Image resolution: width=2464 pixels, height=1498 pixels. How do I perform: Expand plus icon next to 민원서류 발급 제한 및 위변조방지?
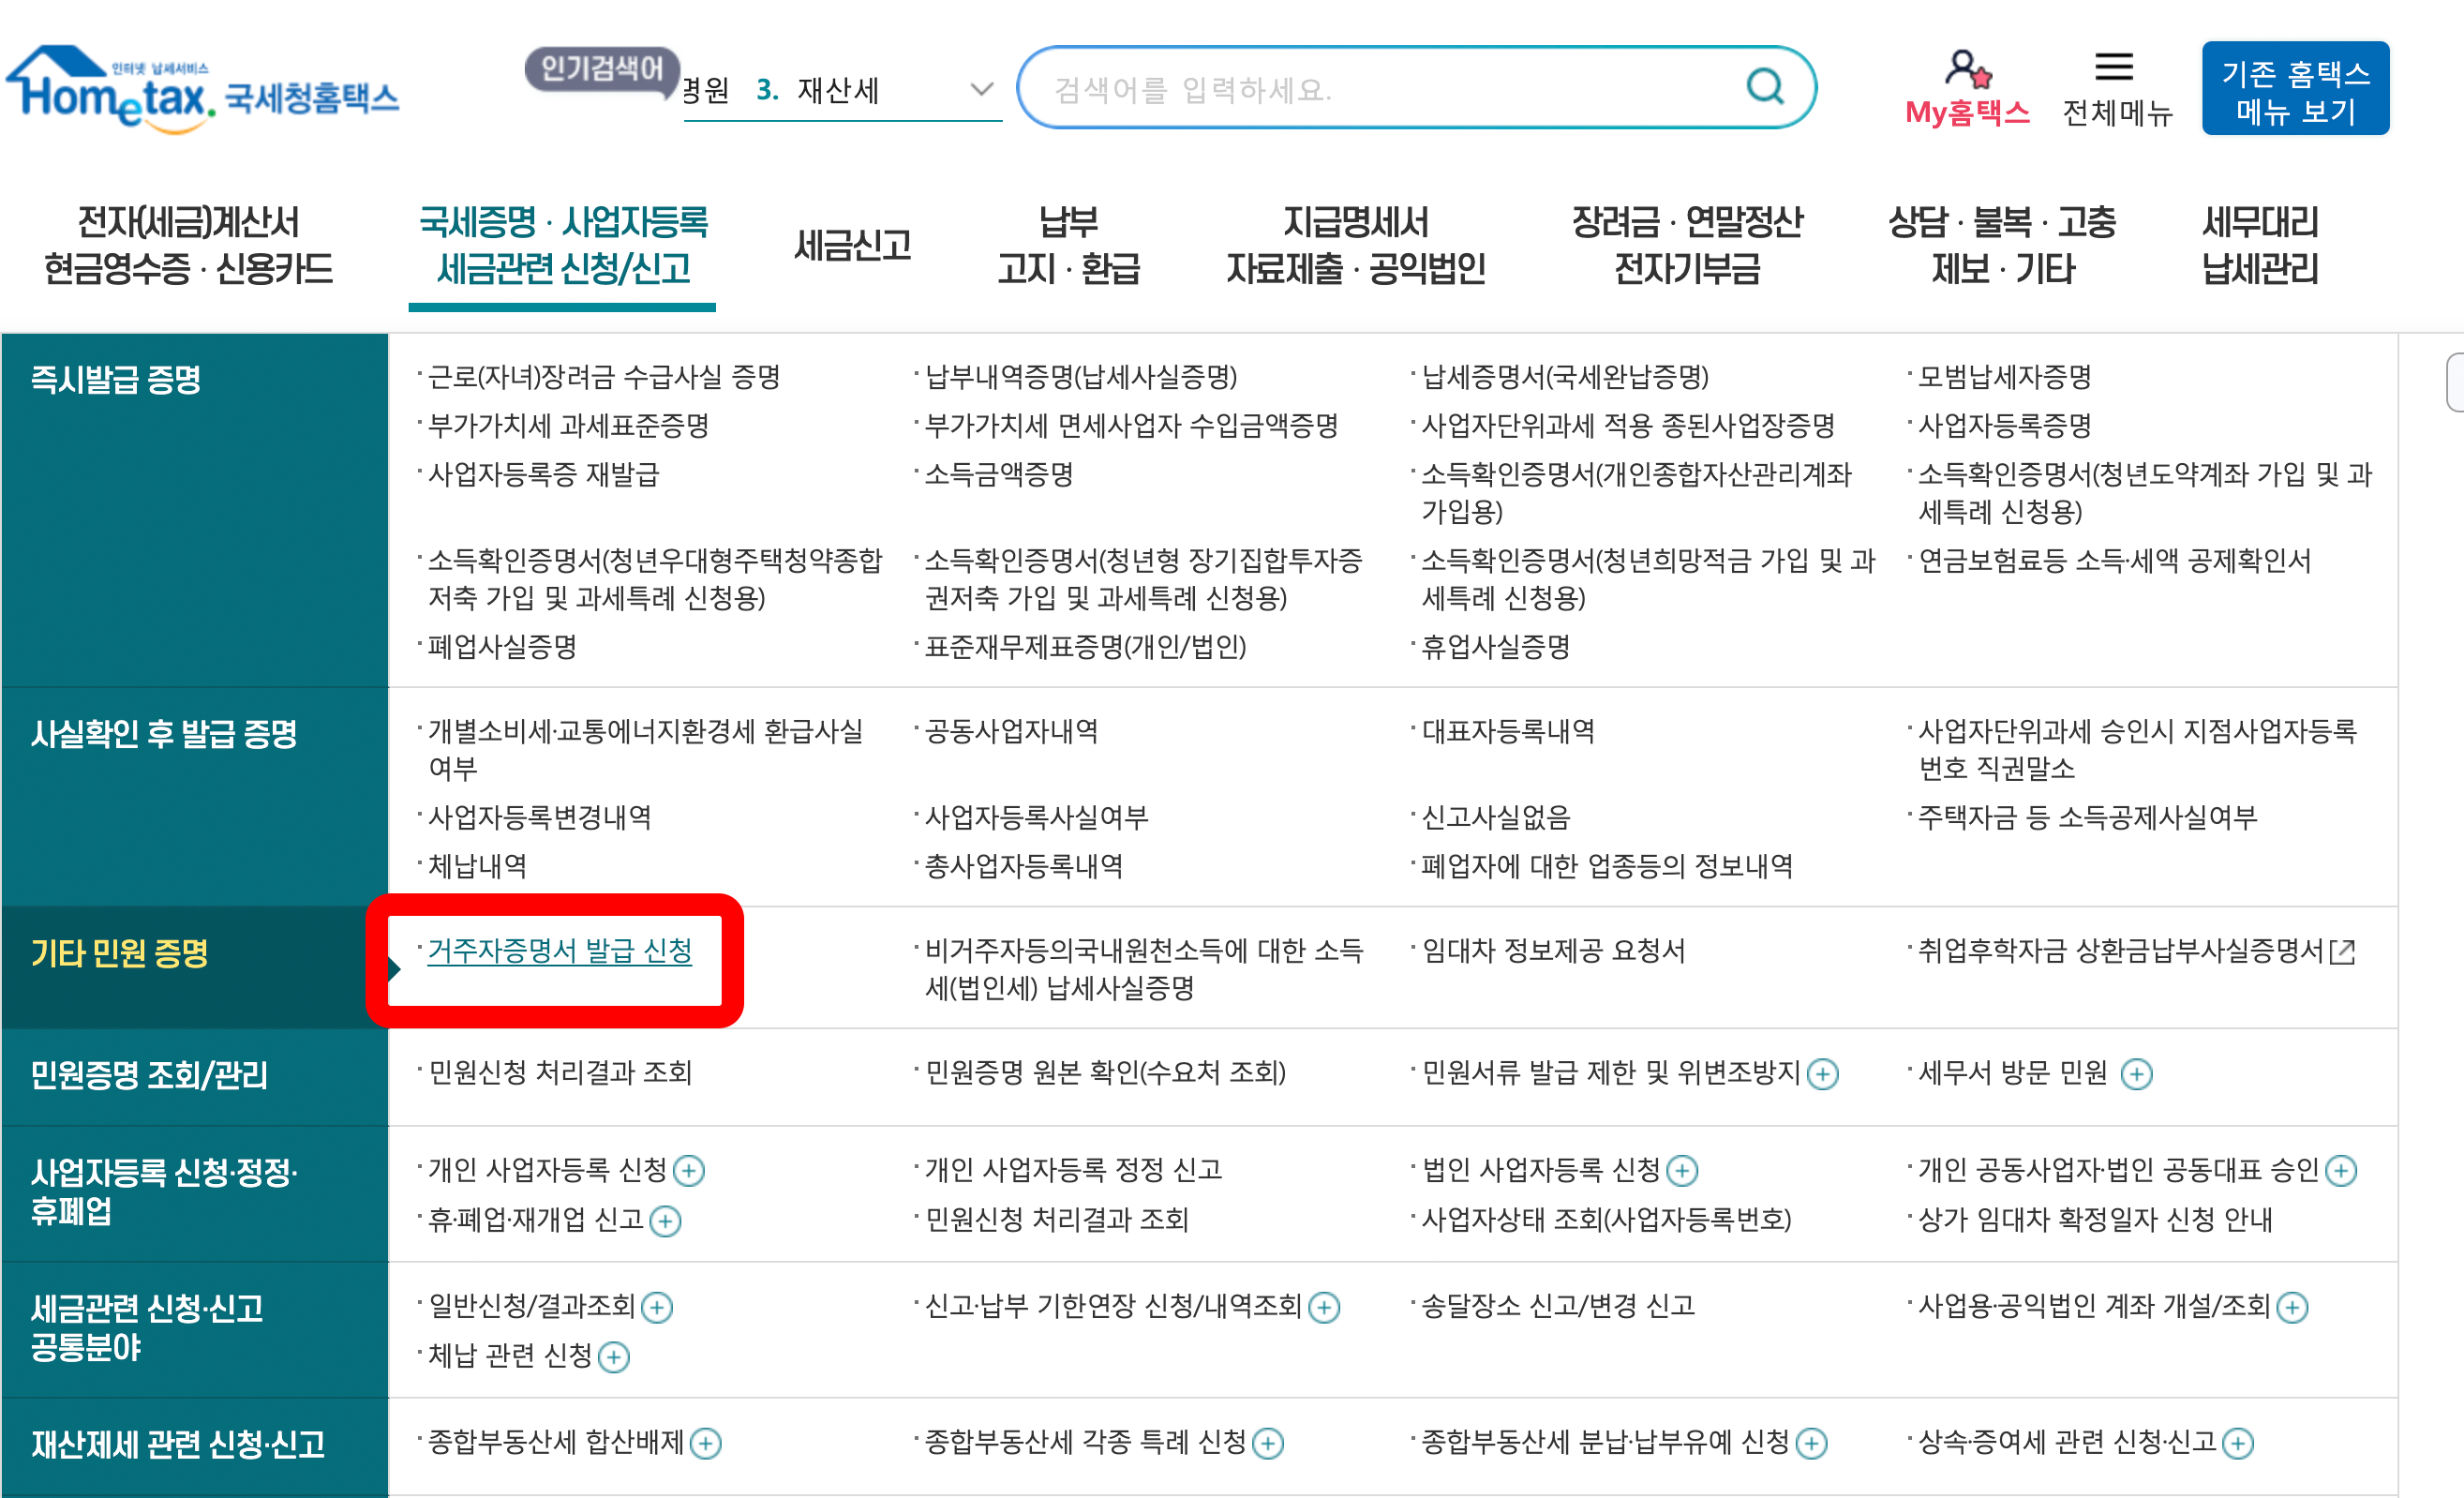tap(1823, 1075)
